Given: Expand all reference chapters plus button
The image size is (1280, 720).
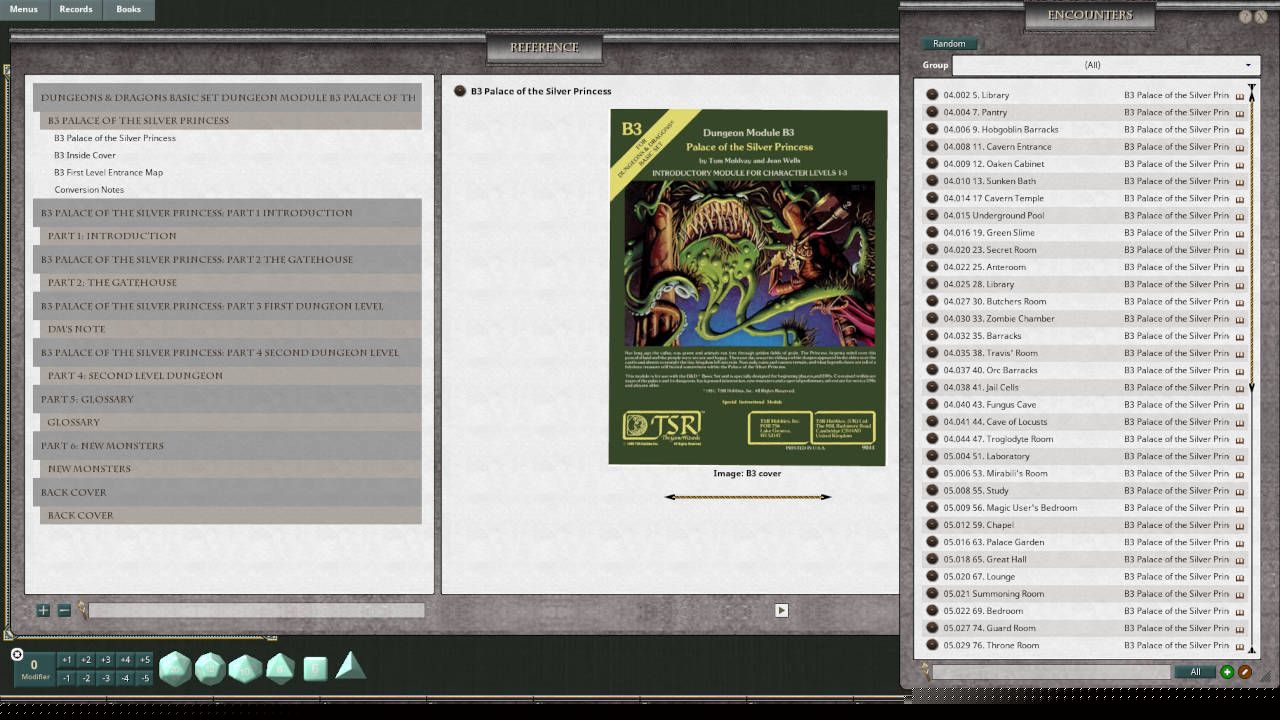Looking at the screenshot, I should (43, 610).
